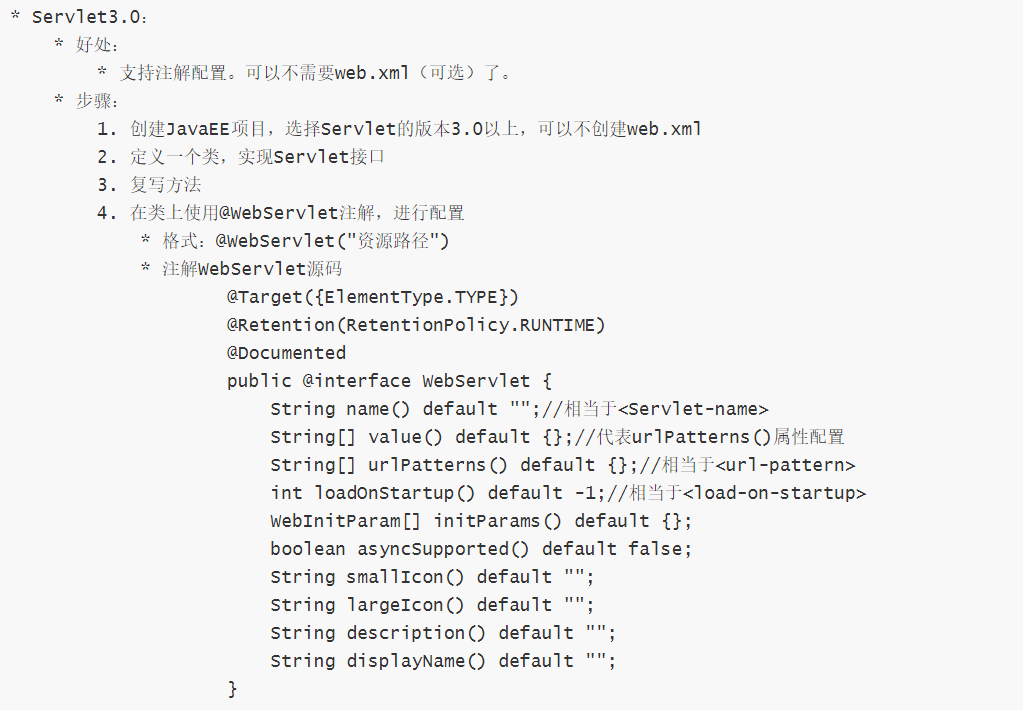Click the @Documented annotation text
Viewport: 1023px width, 710px height.
click(286, 353)
